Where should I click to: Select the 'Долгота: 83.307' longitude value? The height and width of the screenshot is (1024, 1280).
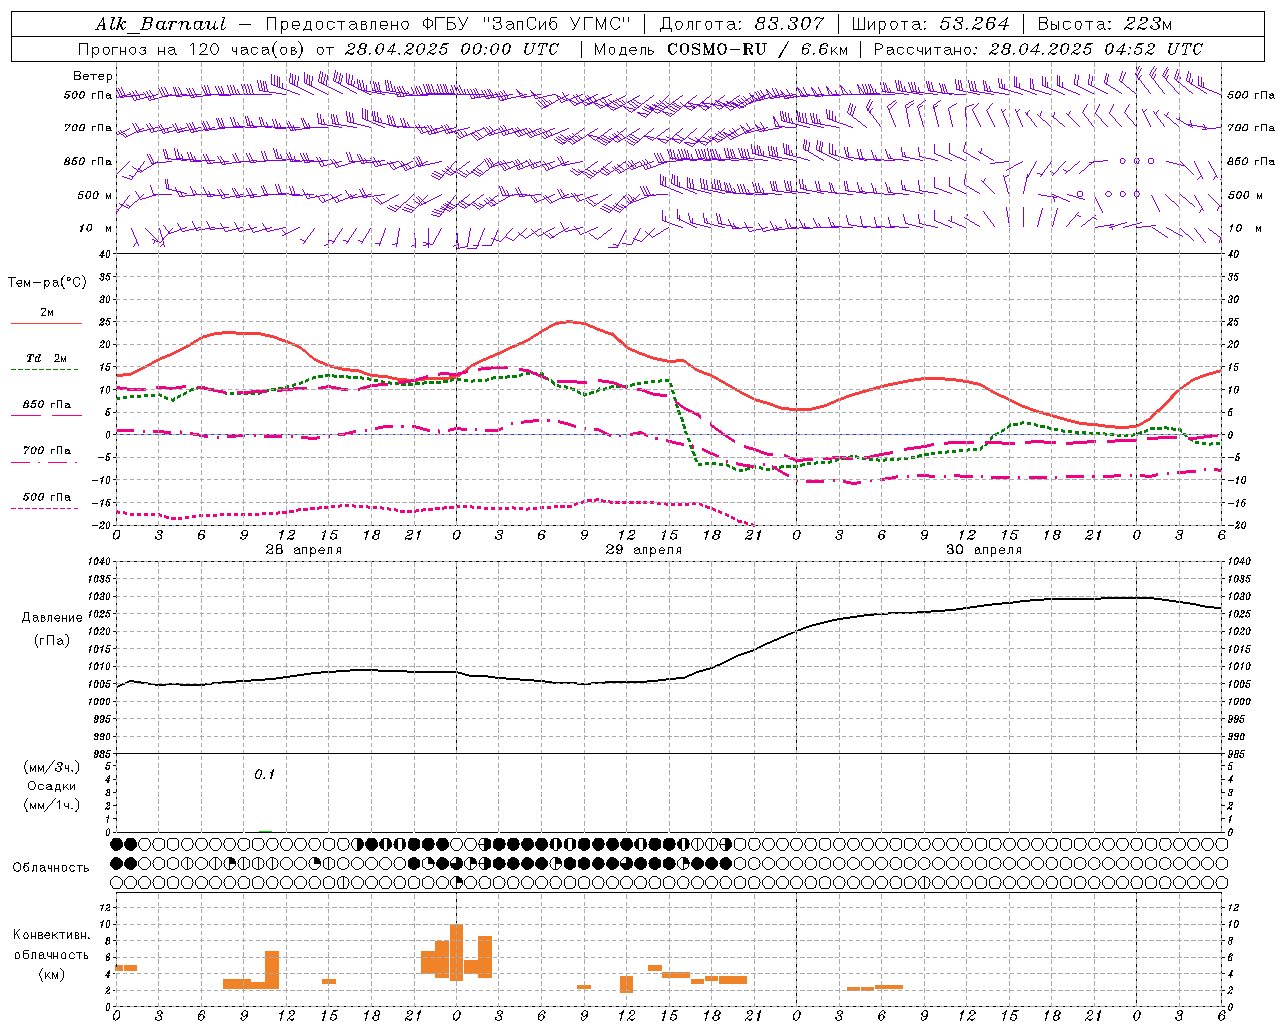click(x=742, y=24)
